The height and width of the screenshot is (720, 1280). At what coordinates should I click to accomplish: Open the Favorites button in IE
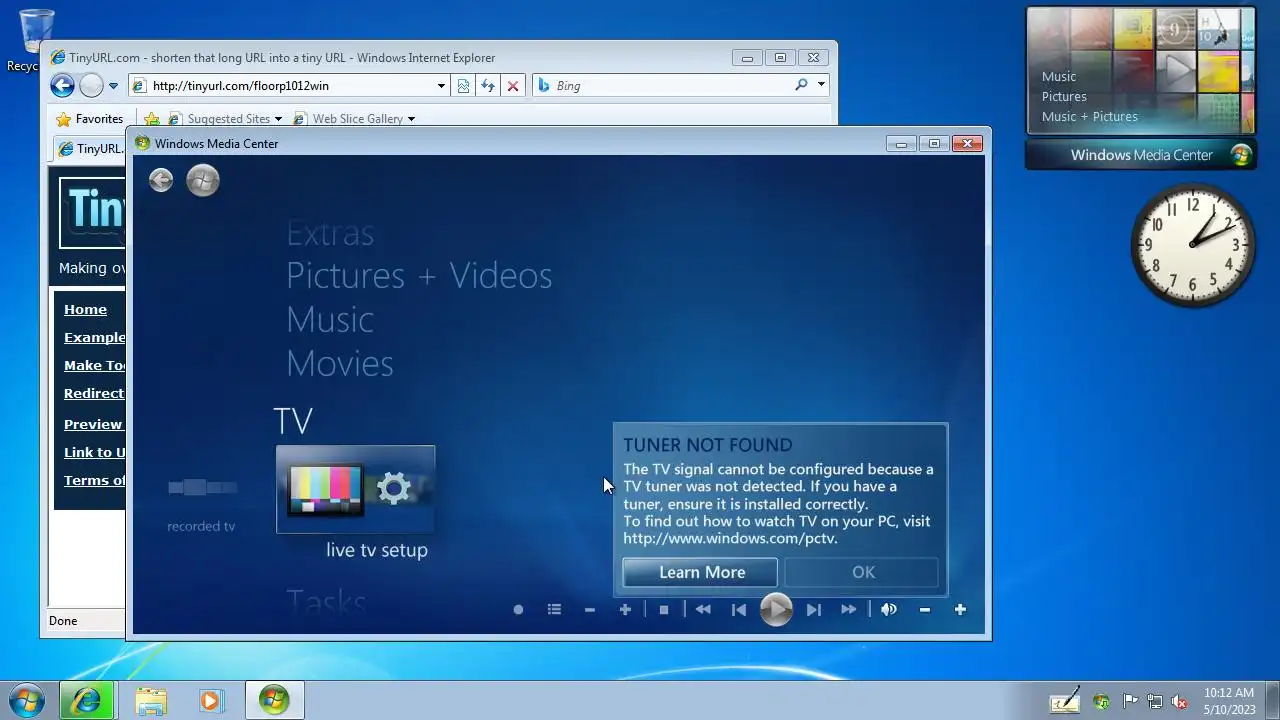coord(90,119)
